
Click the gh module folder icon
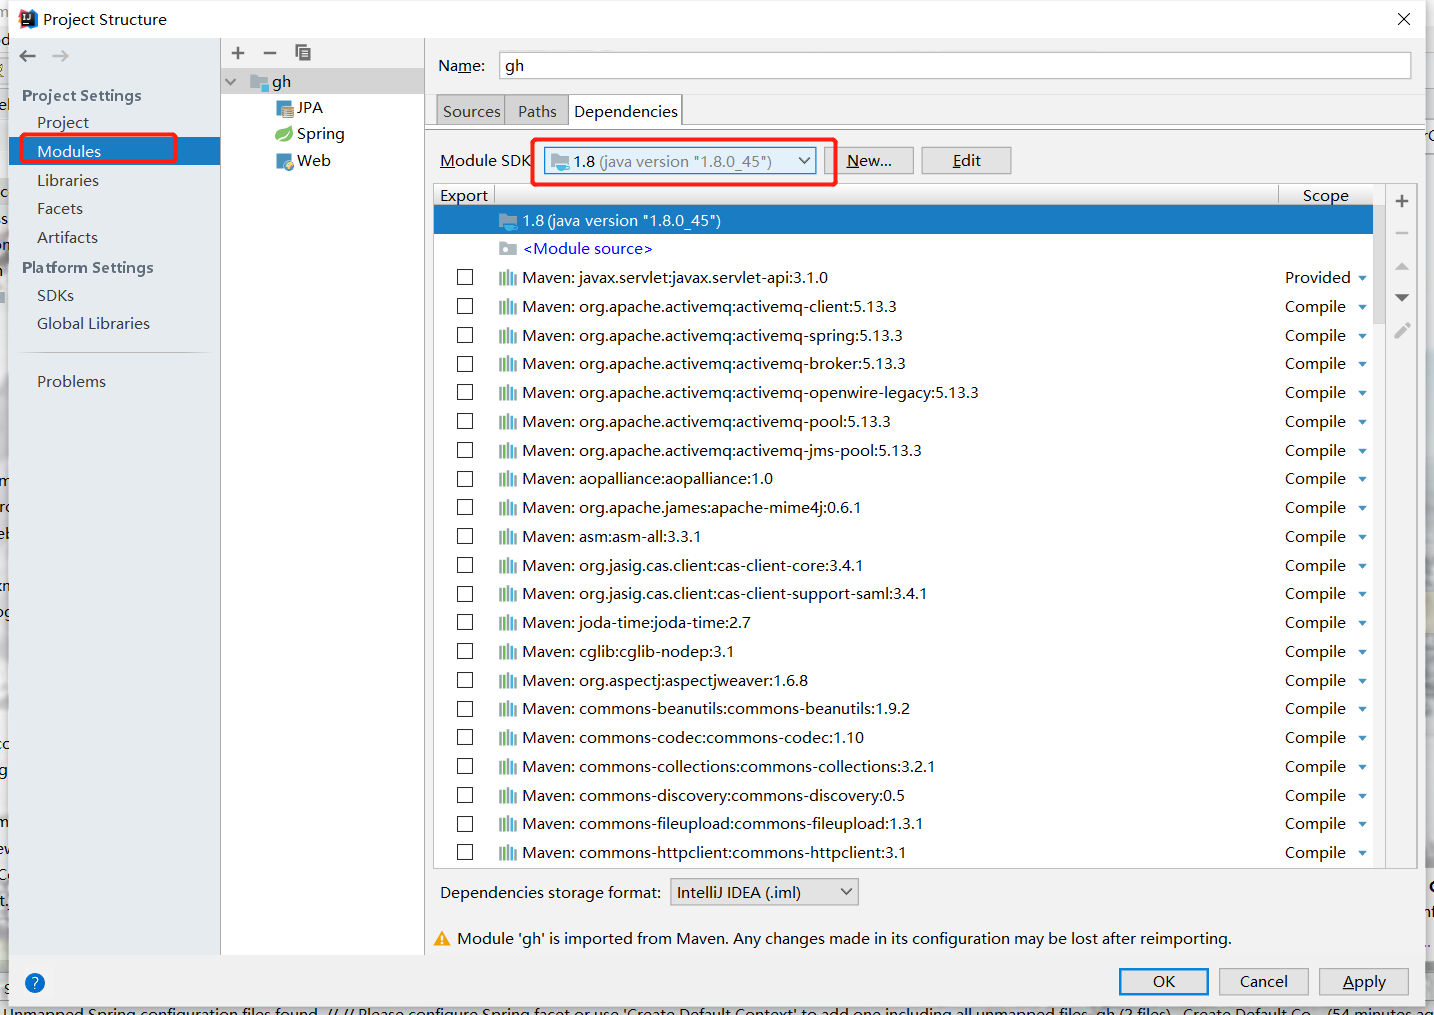tap(260, 82)
